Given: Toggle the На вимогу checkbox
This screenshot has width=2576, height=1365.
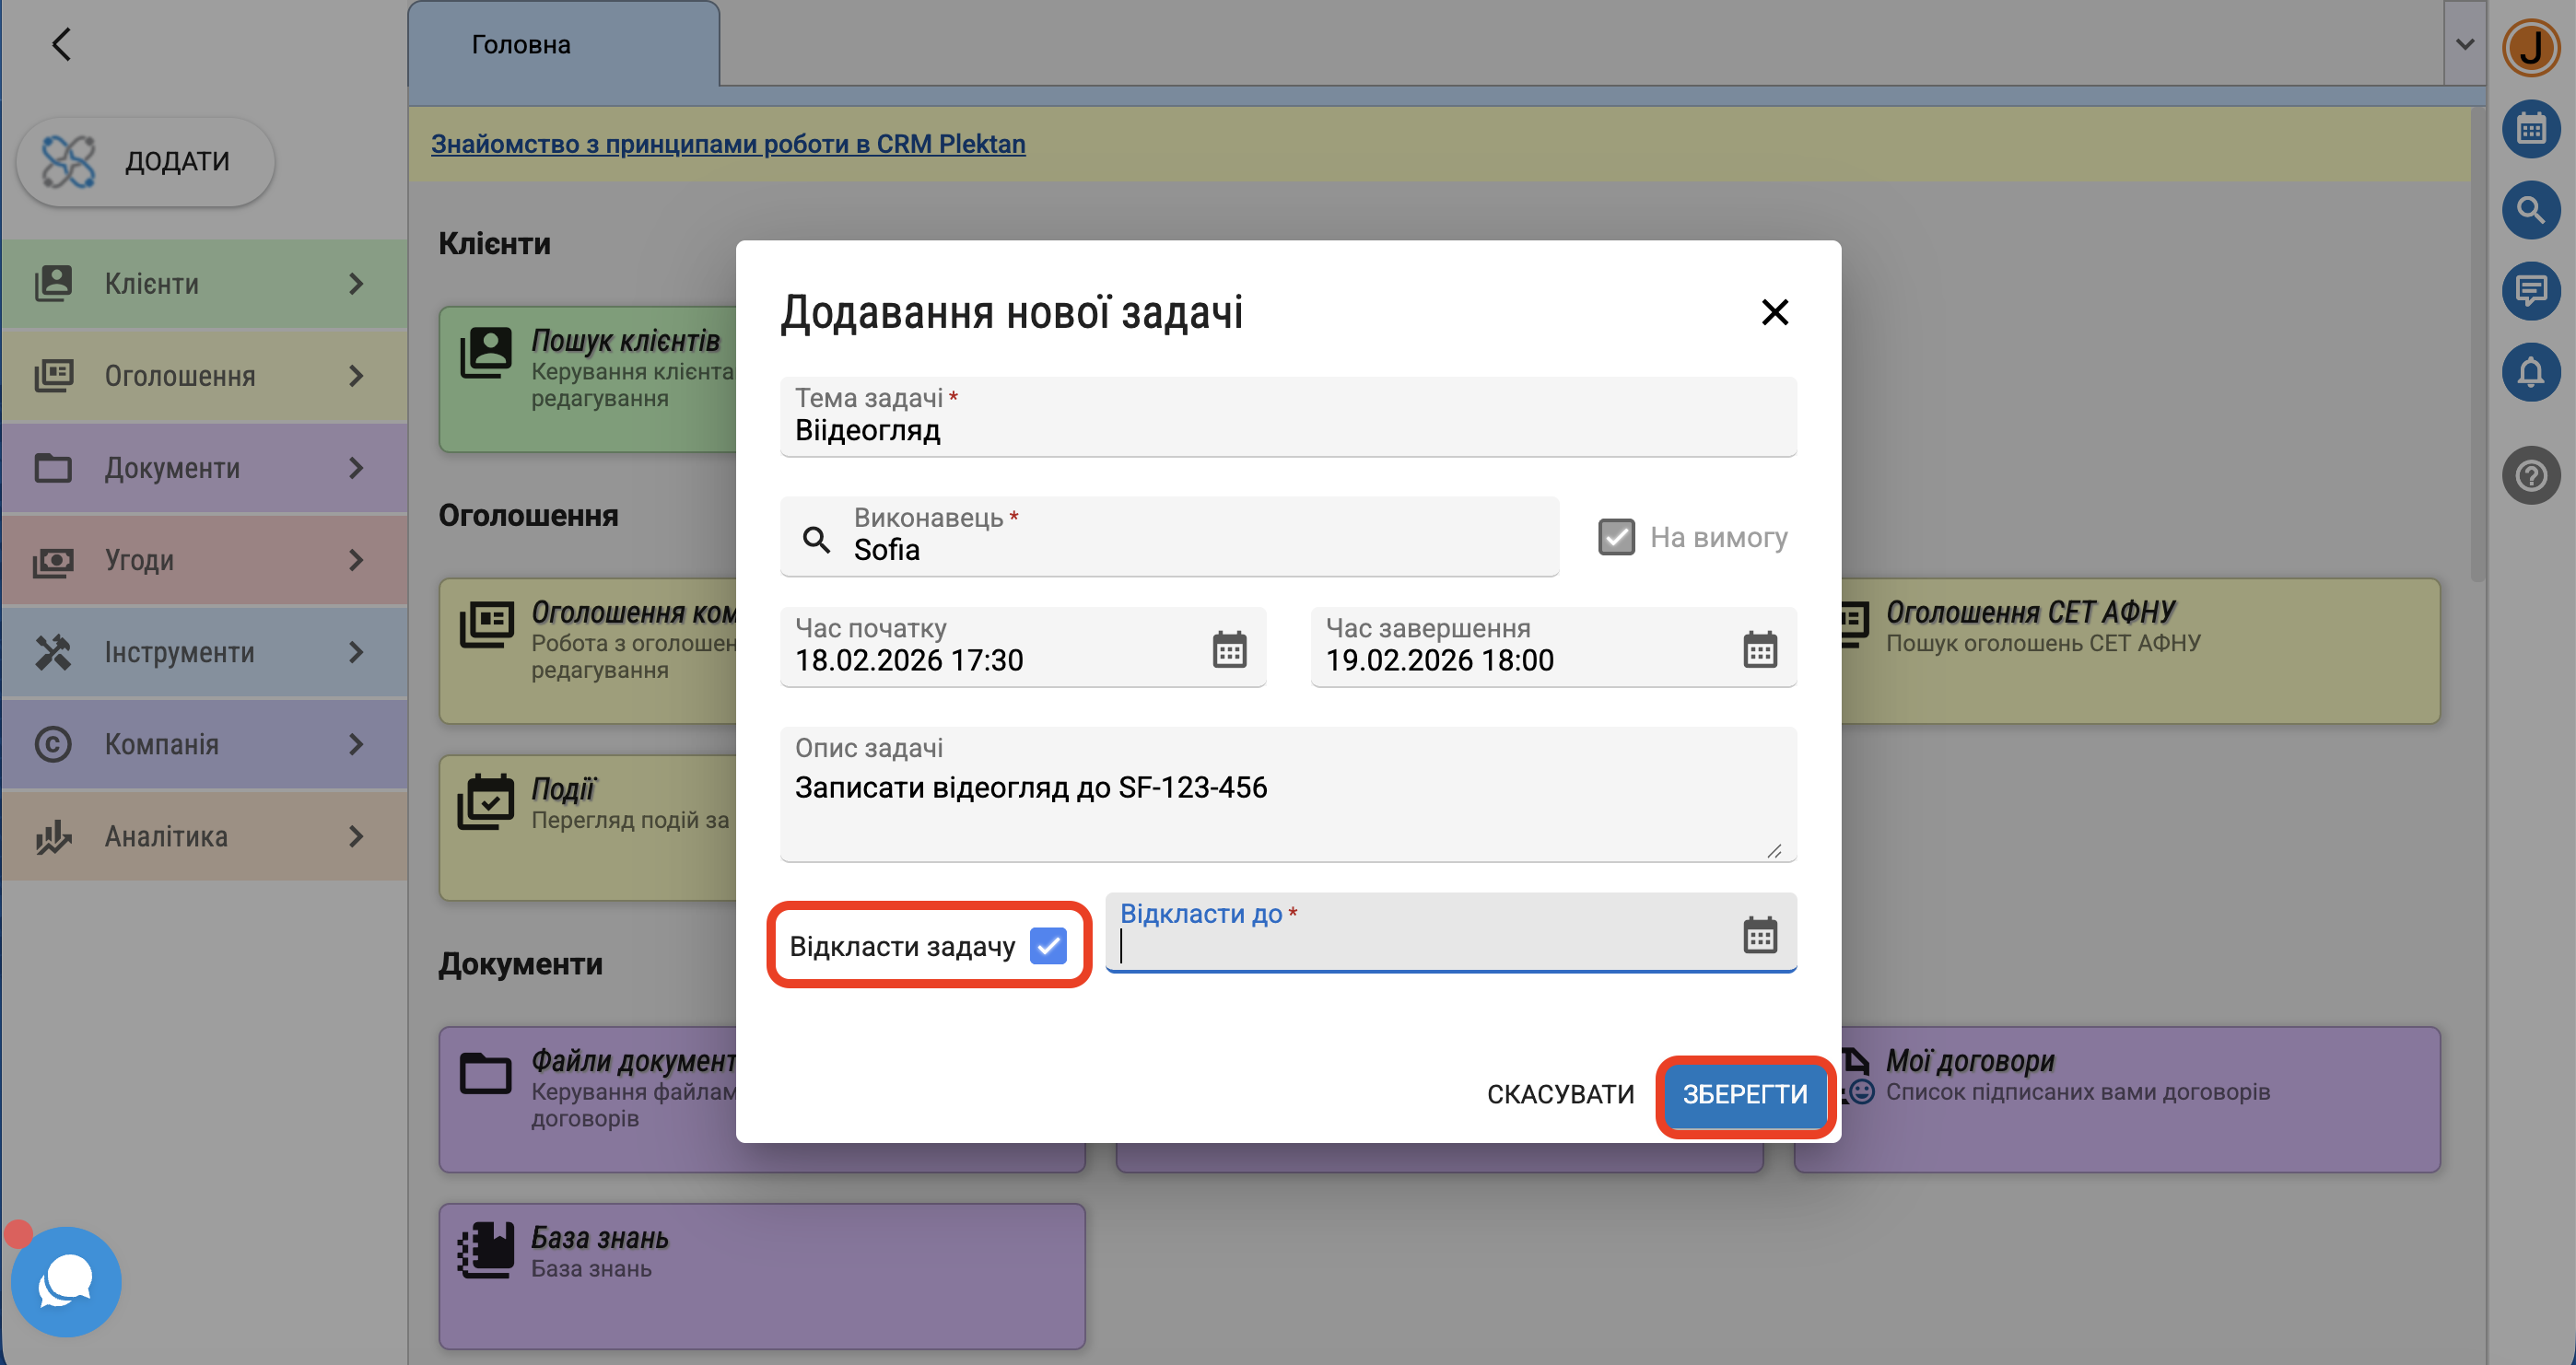Looking at the screenshot, I should click(1616, 537).
